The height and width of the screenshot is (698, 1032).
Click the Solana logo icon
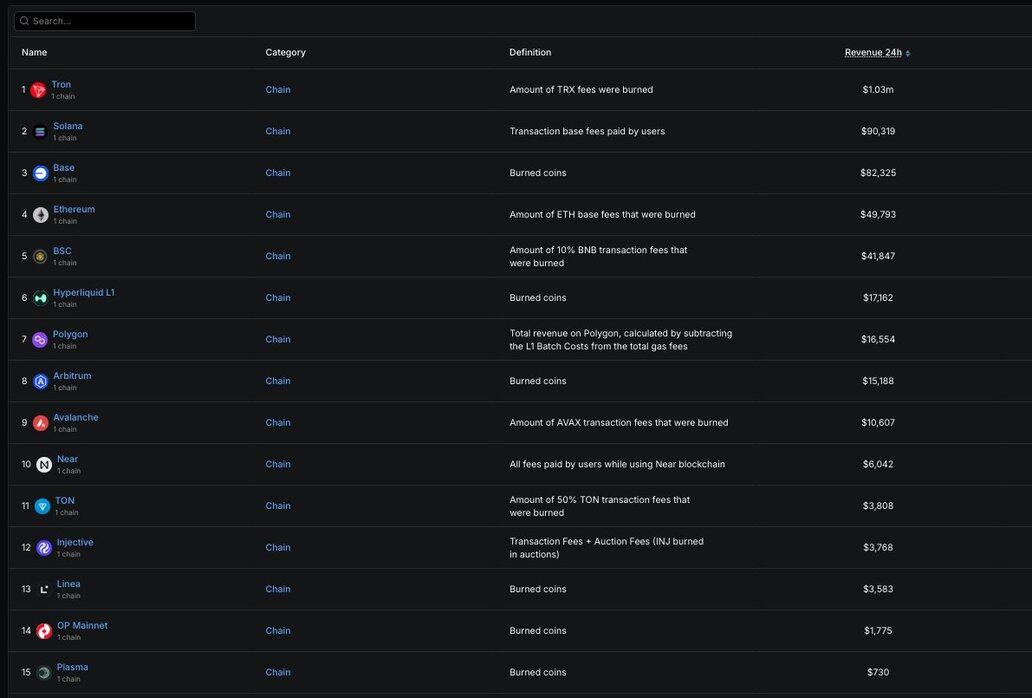40,131
